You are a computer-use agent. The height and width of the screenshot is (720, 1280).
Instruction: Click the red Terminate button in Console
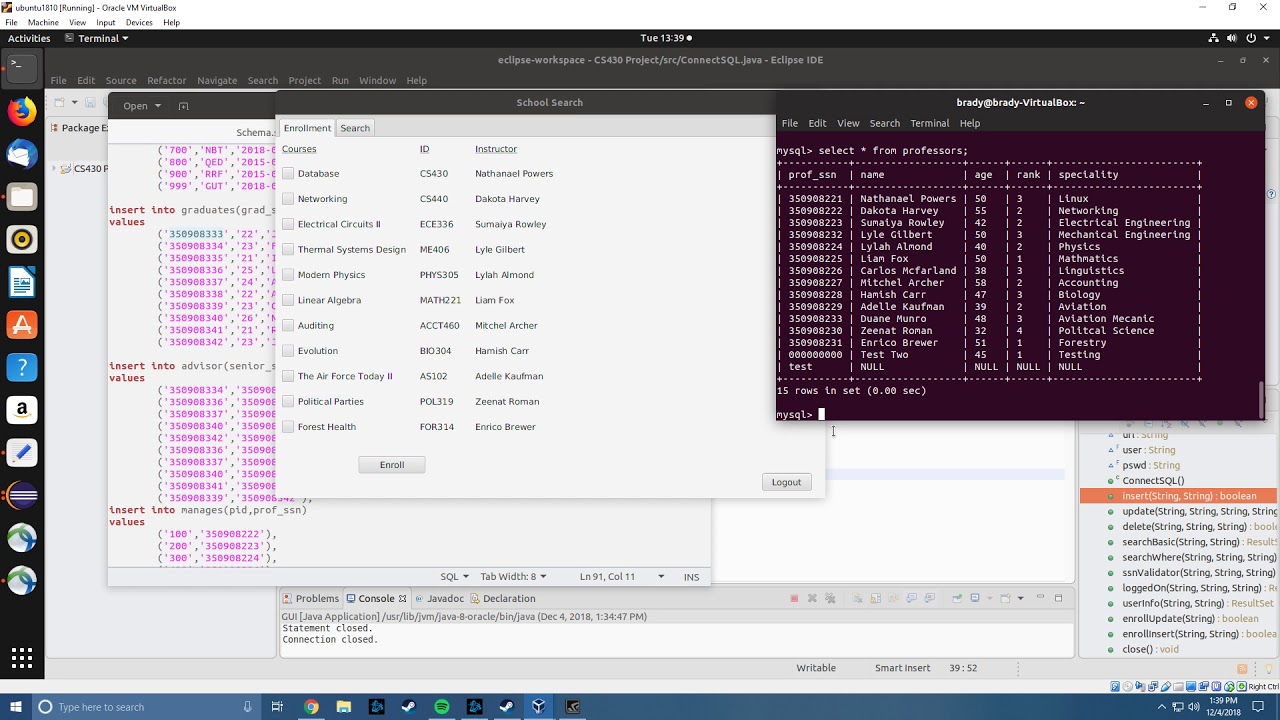coord(794,598)
